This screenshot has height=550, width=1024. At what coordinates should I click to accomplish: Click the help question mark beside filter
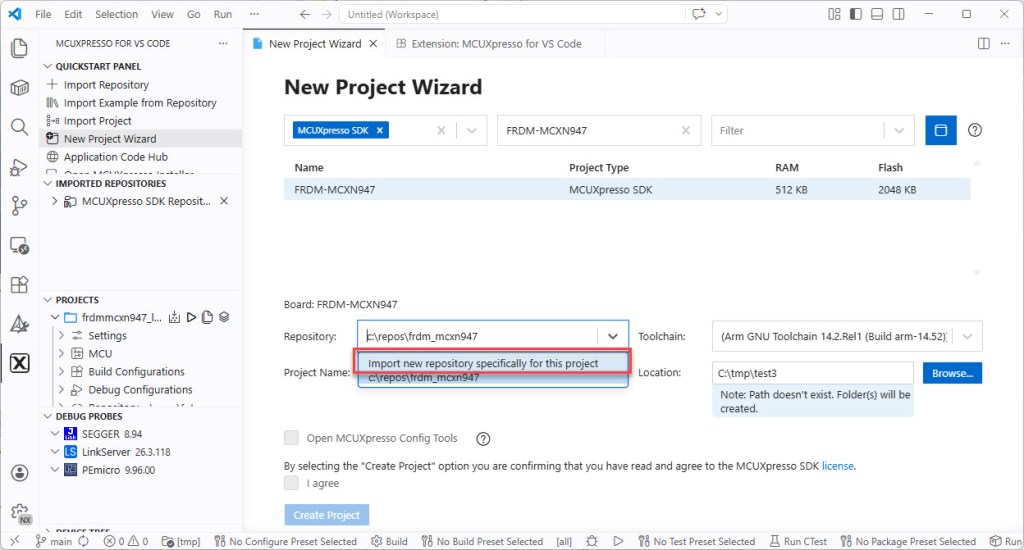point(975,130)
